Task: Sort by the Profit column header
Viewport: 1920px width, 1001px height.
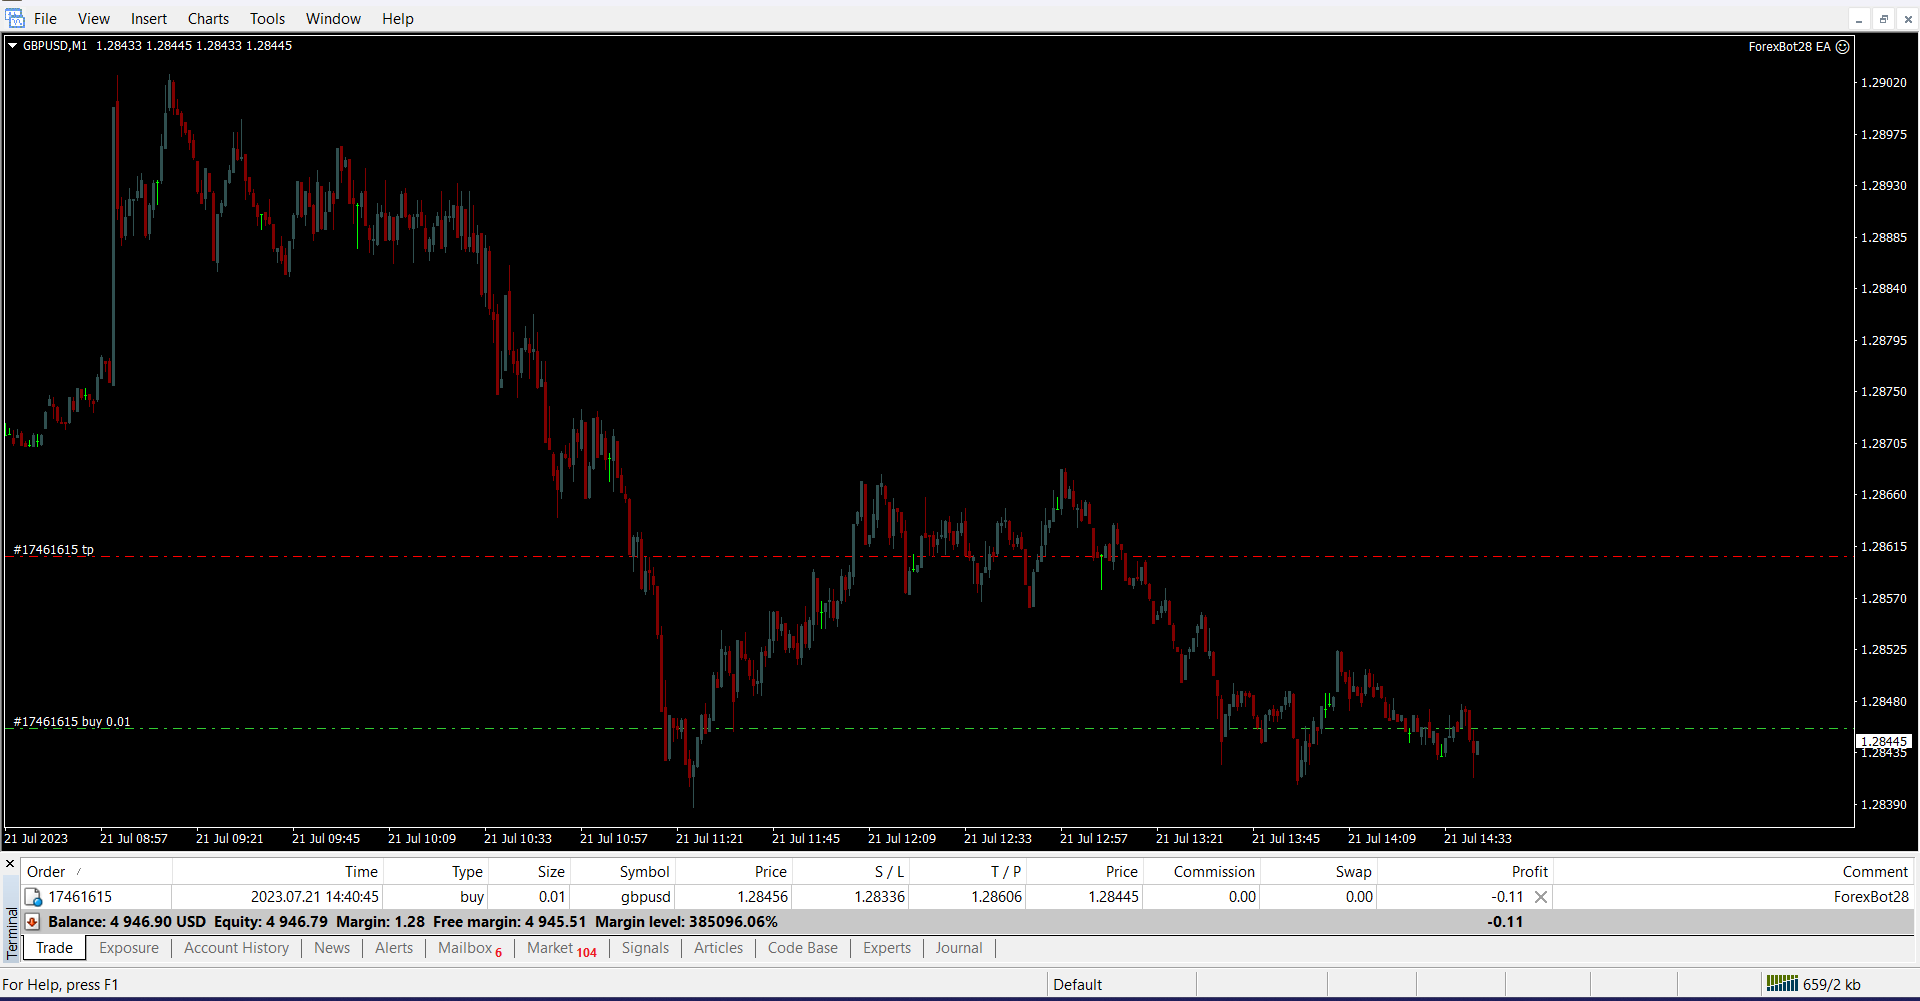Action: (x=1529, y=872)
